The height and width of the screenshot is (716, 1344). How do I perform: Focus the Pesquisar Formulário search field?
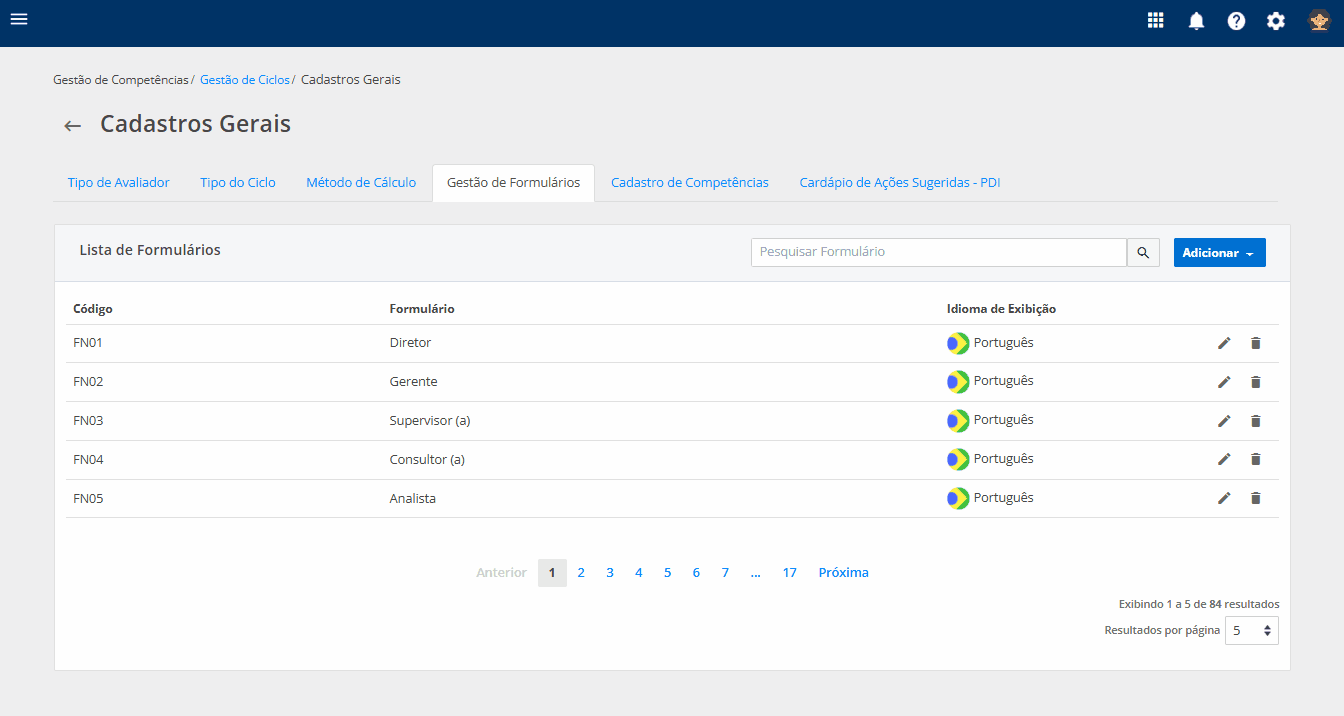(x=938, y=252)
